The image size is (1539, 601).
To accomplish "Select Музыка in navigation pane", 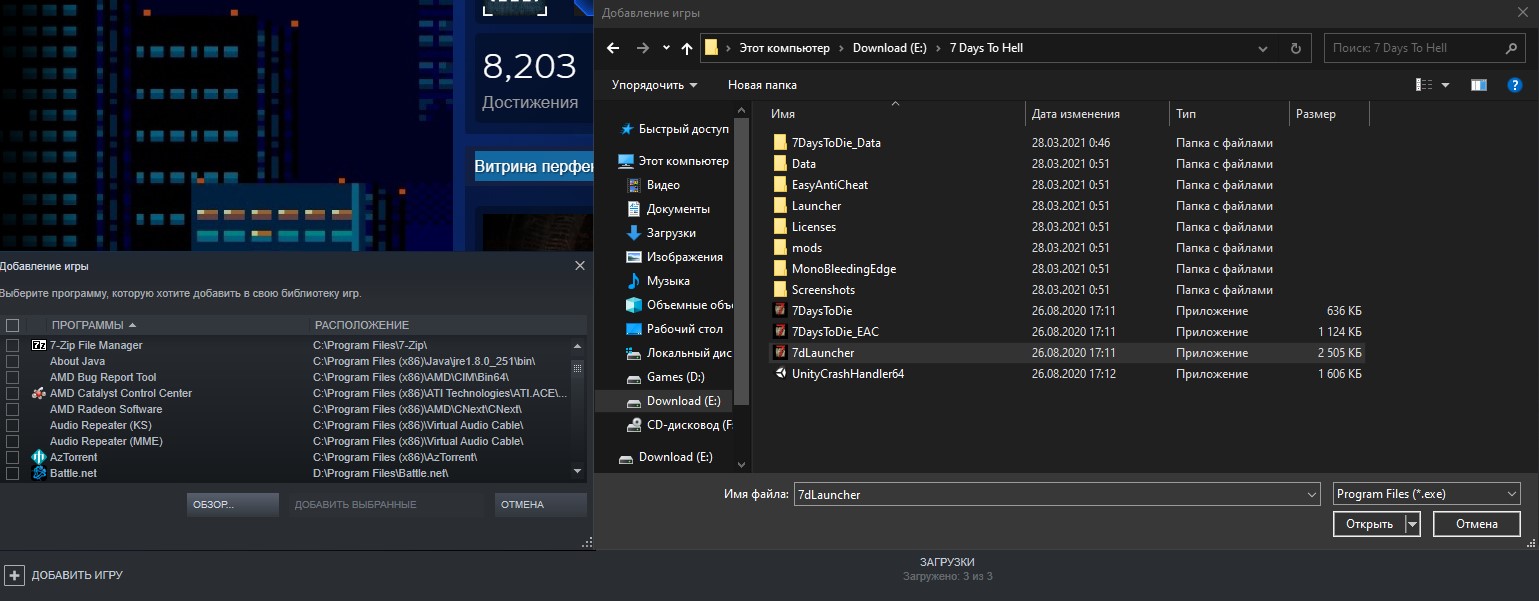I will [x=668, y=281].
